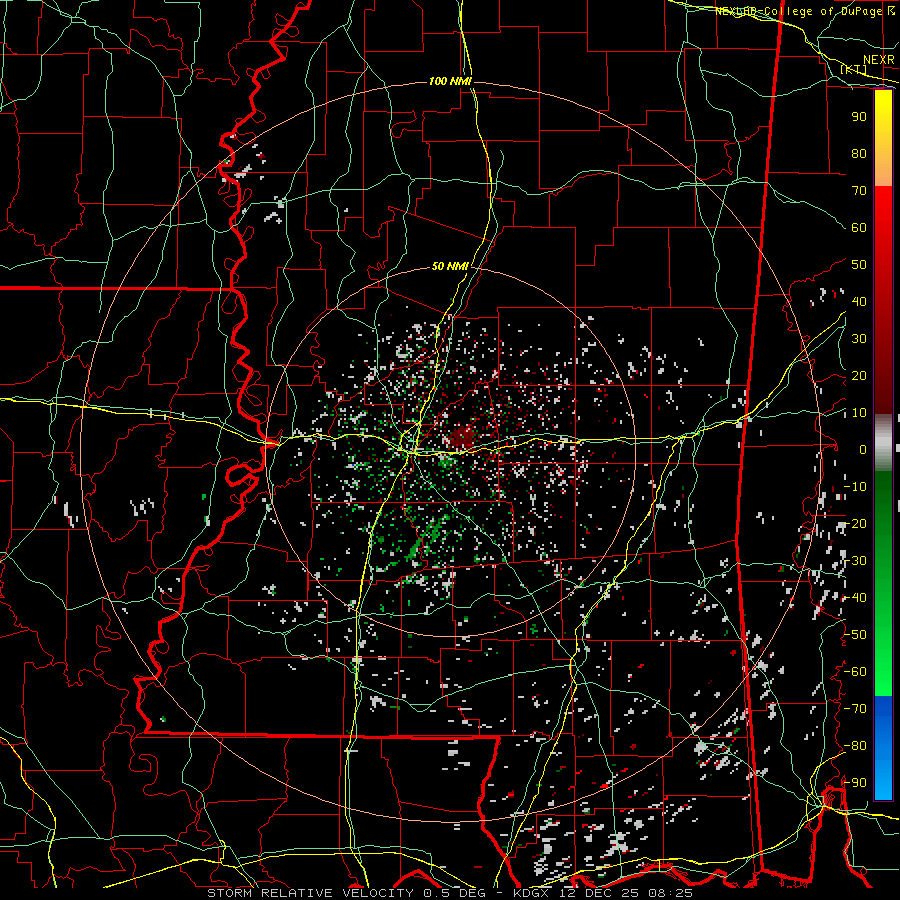Viewport: 900px width, 900px height.
Task: Click the 50 value on velocity scale
Action: 859,265
